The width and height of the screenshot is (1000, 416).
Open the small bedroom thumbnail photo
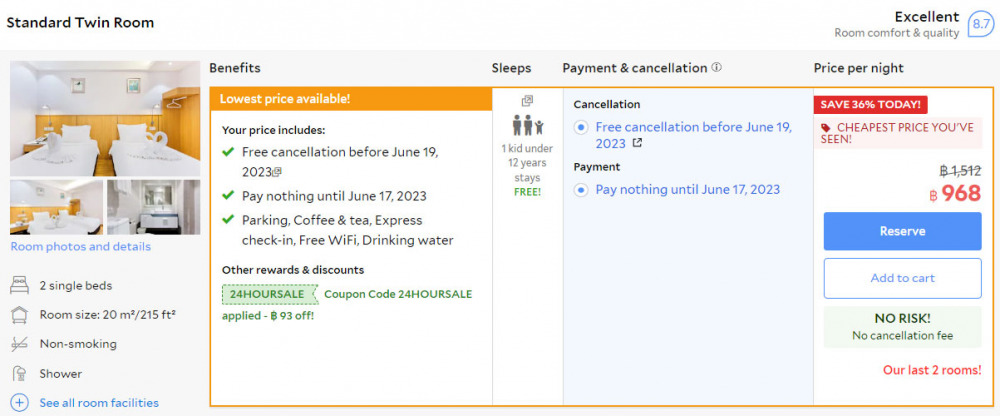(56, 207)
